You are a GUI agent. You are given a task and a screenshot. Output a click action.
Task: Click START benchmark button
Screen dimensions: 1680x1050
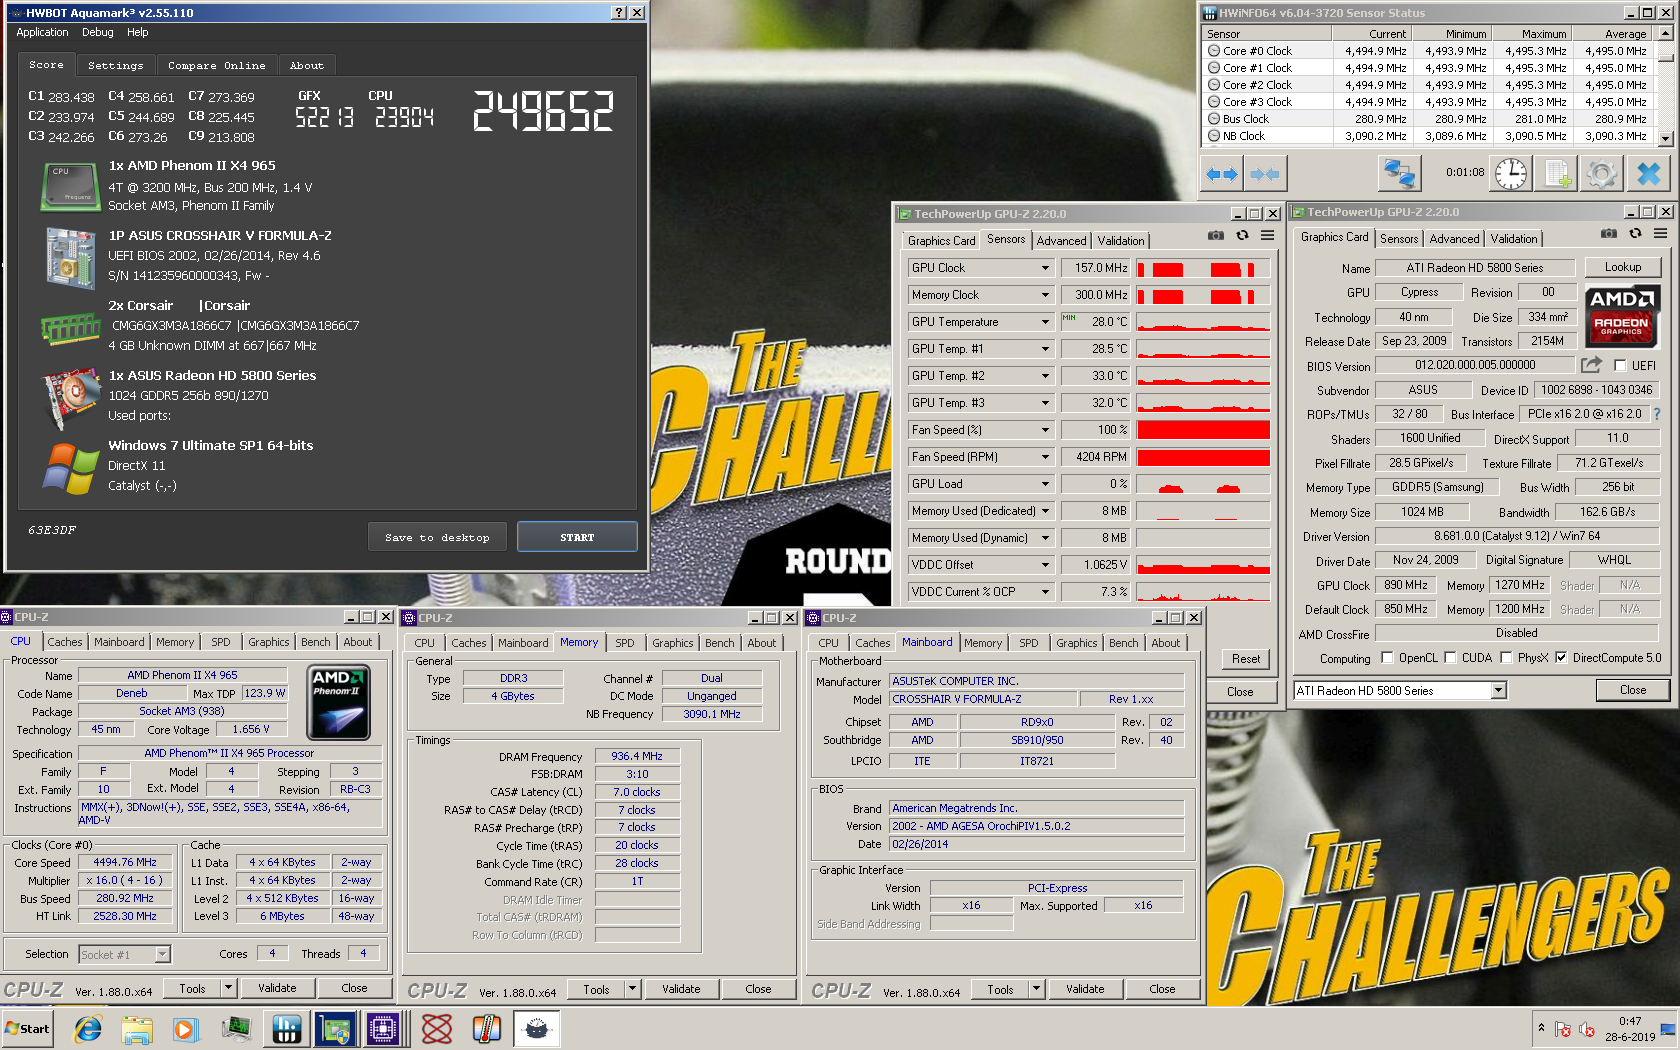tap(577, 538)
